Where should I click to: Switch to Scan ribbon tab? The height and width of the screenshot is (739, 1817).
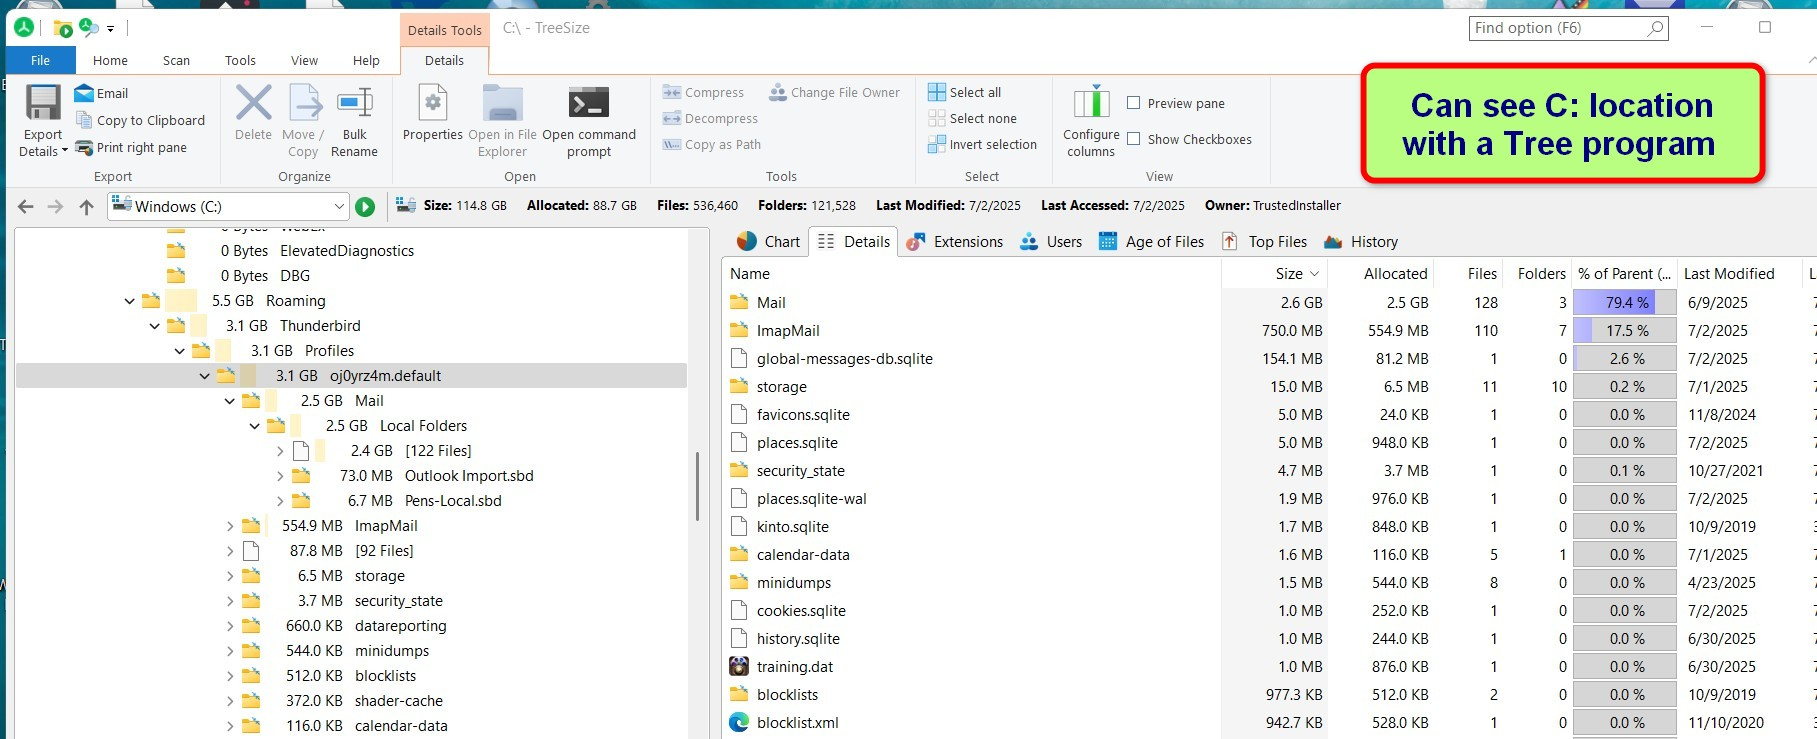click(176, 60)
